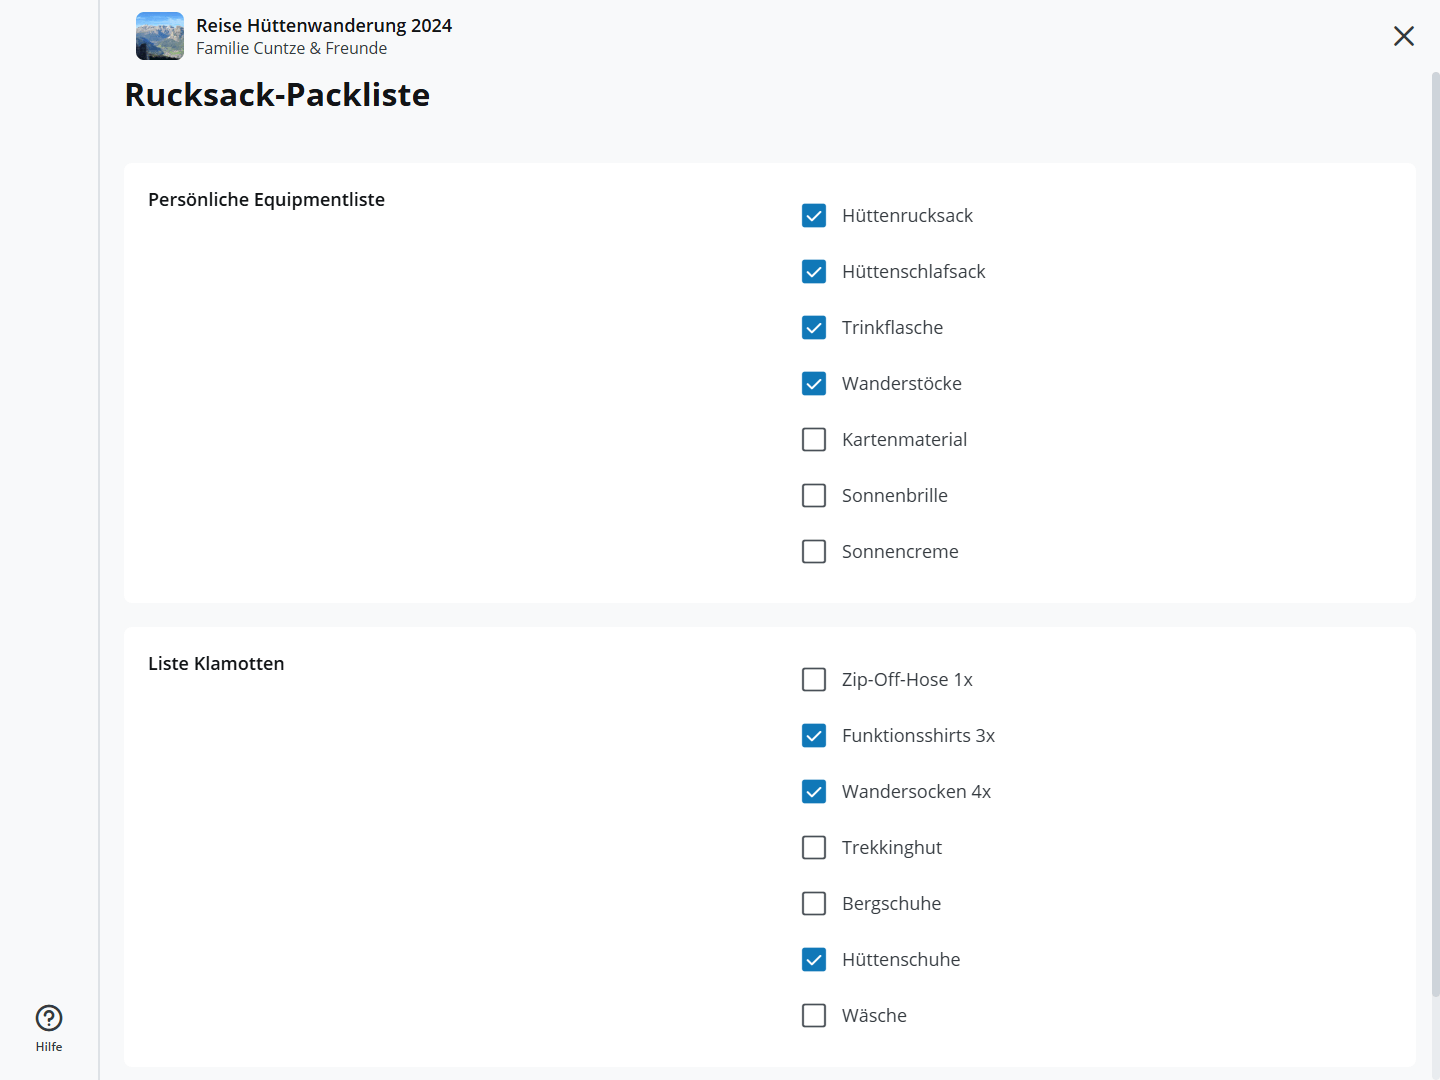Screen dimensions: 1440x1080
Task: Click the Reise Hüttenwanderung 2024 title
Action: (324, 25)
